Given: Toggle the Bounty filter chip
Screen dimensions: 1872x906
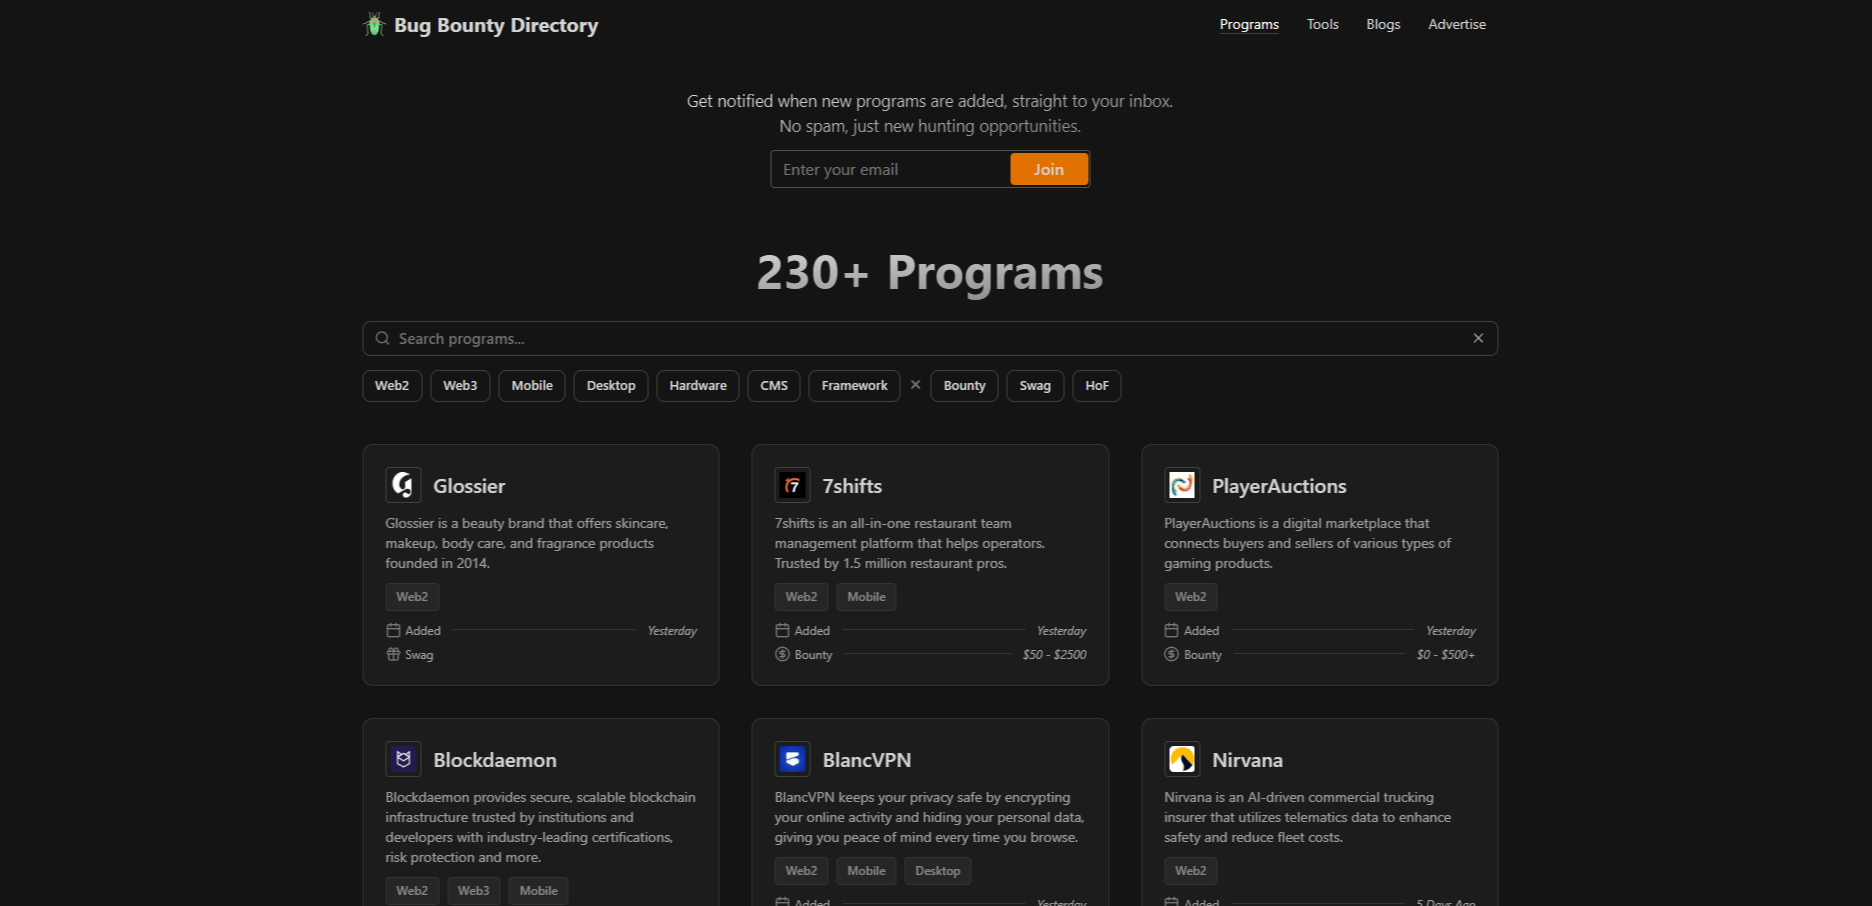Looking at the screenshot, I should [x=963, y=385].
